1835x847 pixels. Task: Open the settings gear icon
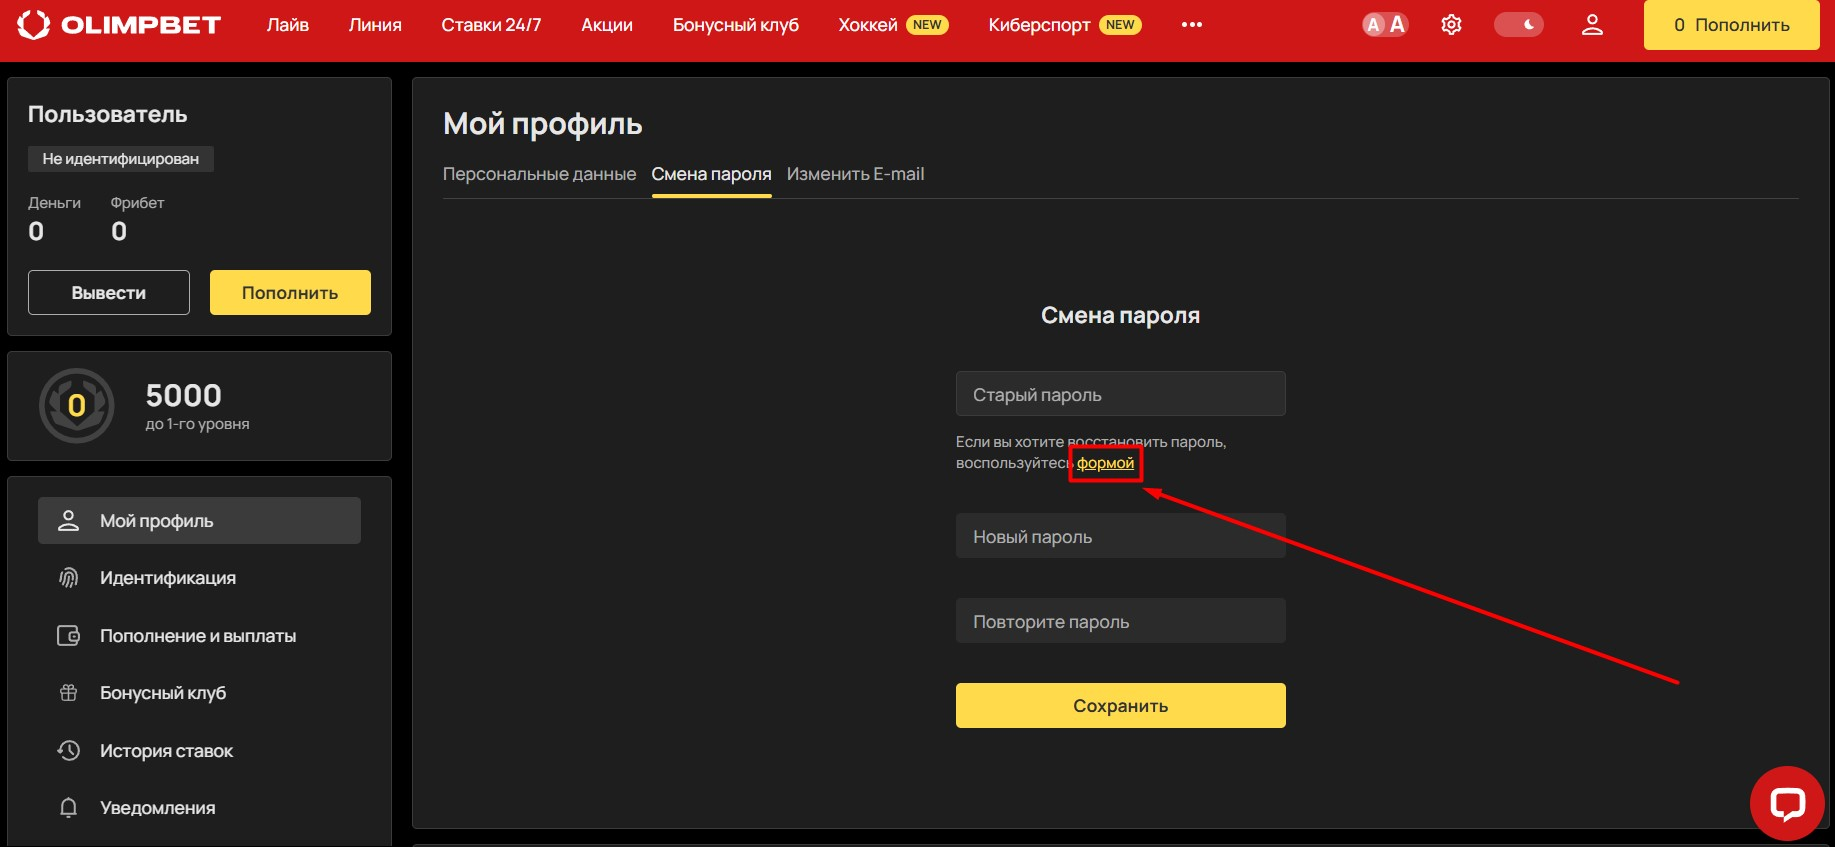point(1451,25)
